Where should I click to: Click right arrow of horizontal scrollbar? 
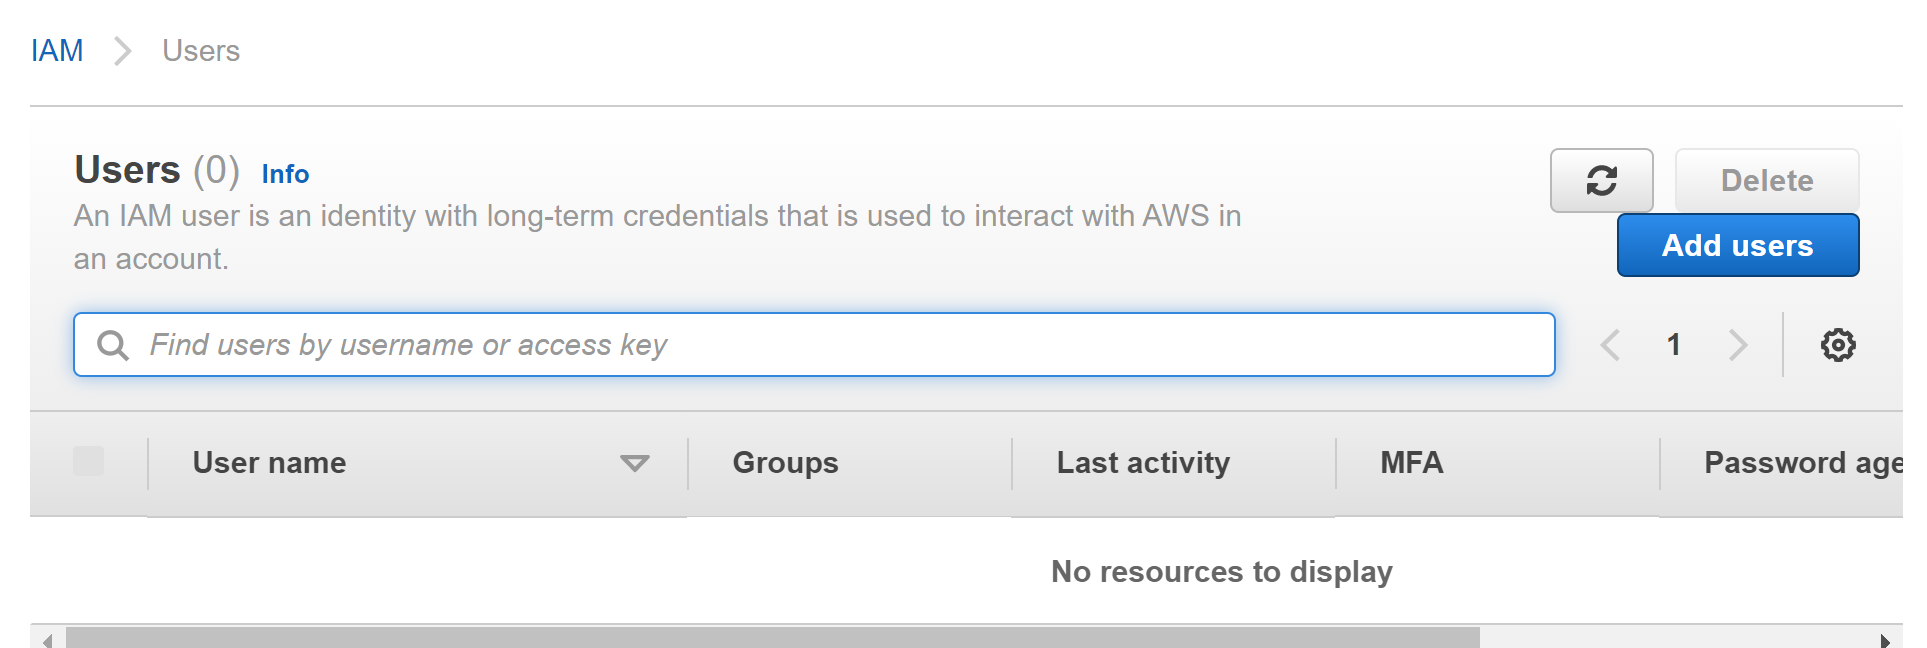pyautogui.click(x=1885, y=640)
